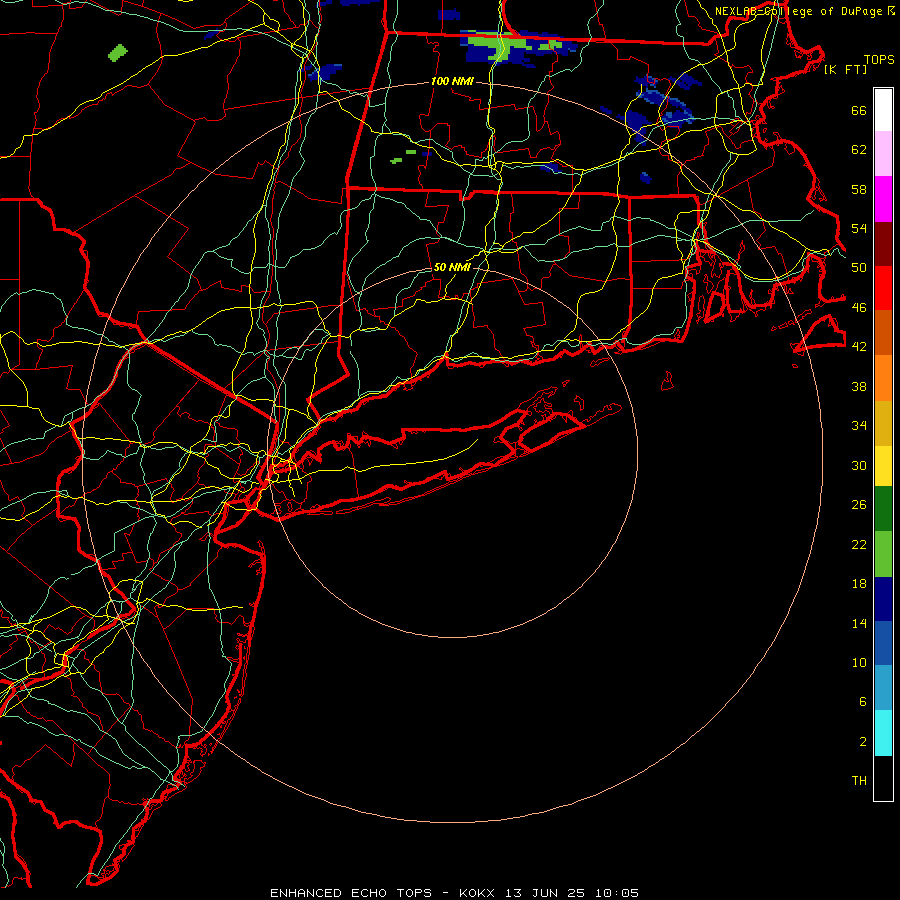Click the "13 JUN 25" date text

pyautogui.click(x=545, y=893)
